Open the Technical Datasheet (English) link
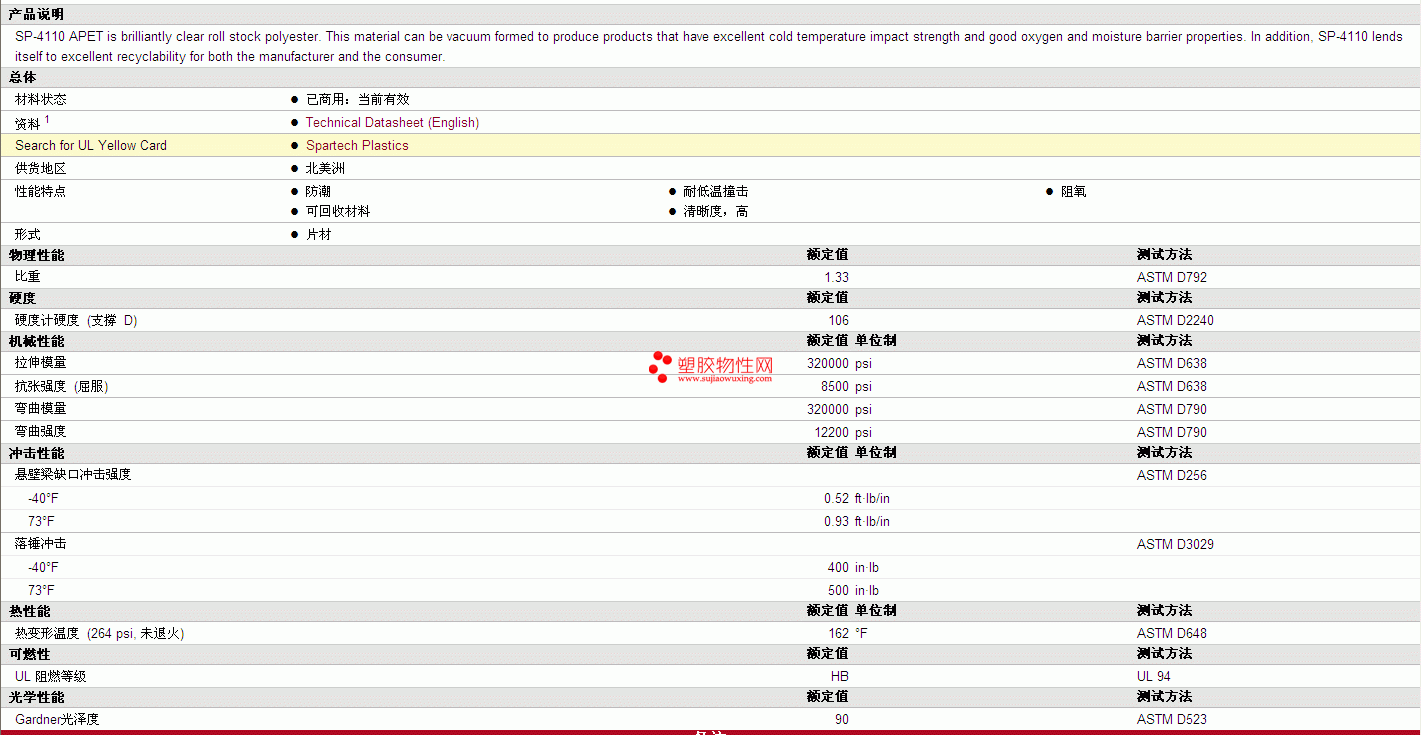Screen dimensions: 1421x735 [392, 122]
